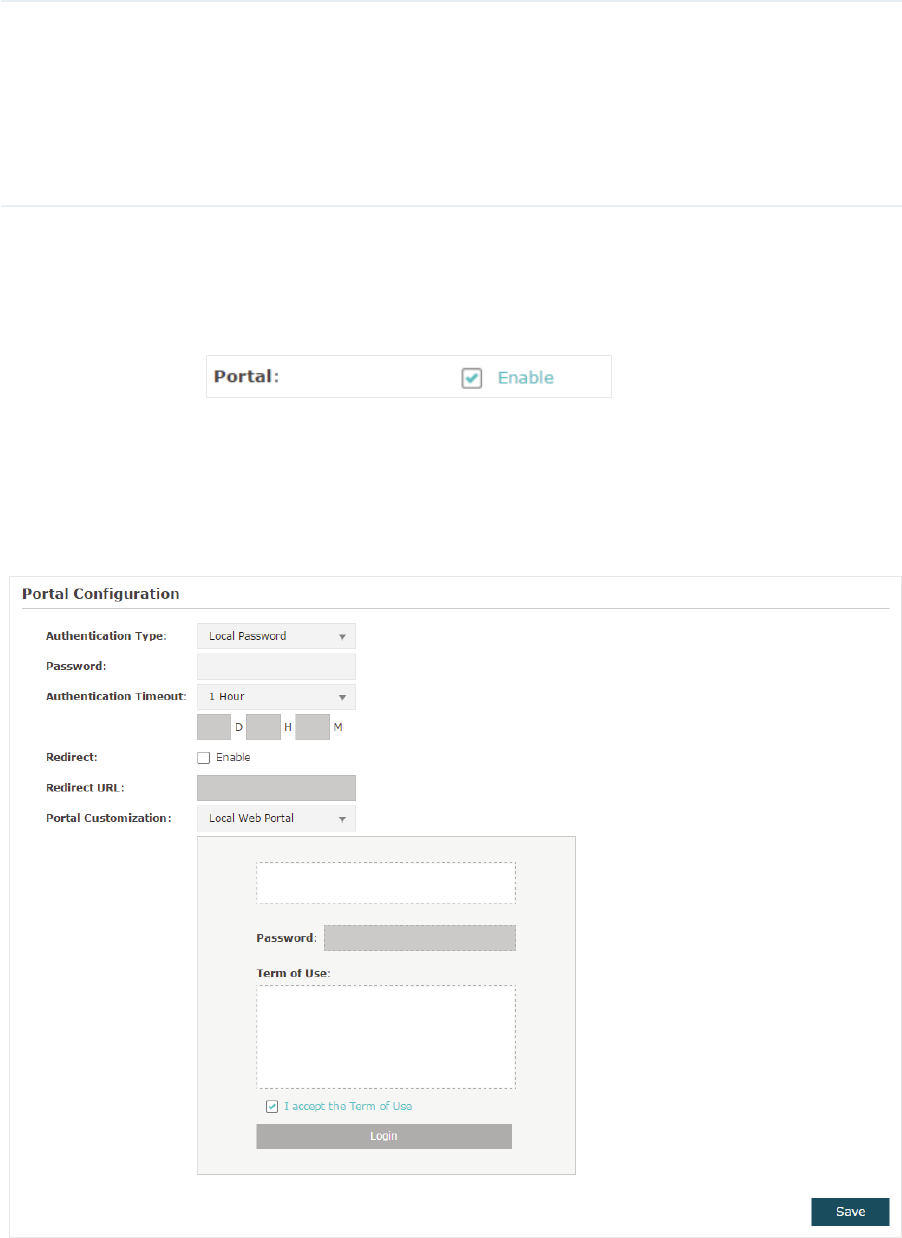Click the preview Password field in login form
Screen dimensions: 902x1238
[x=420, y=938]
